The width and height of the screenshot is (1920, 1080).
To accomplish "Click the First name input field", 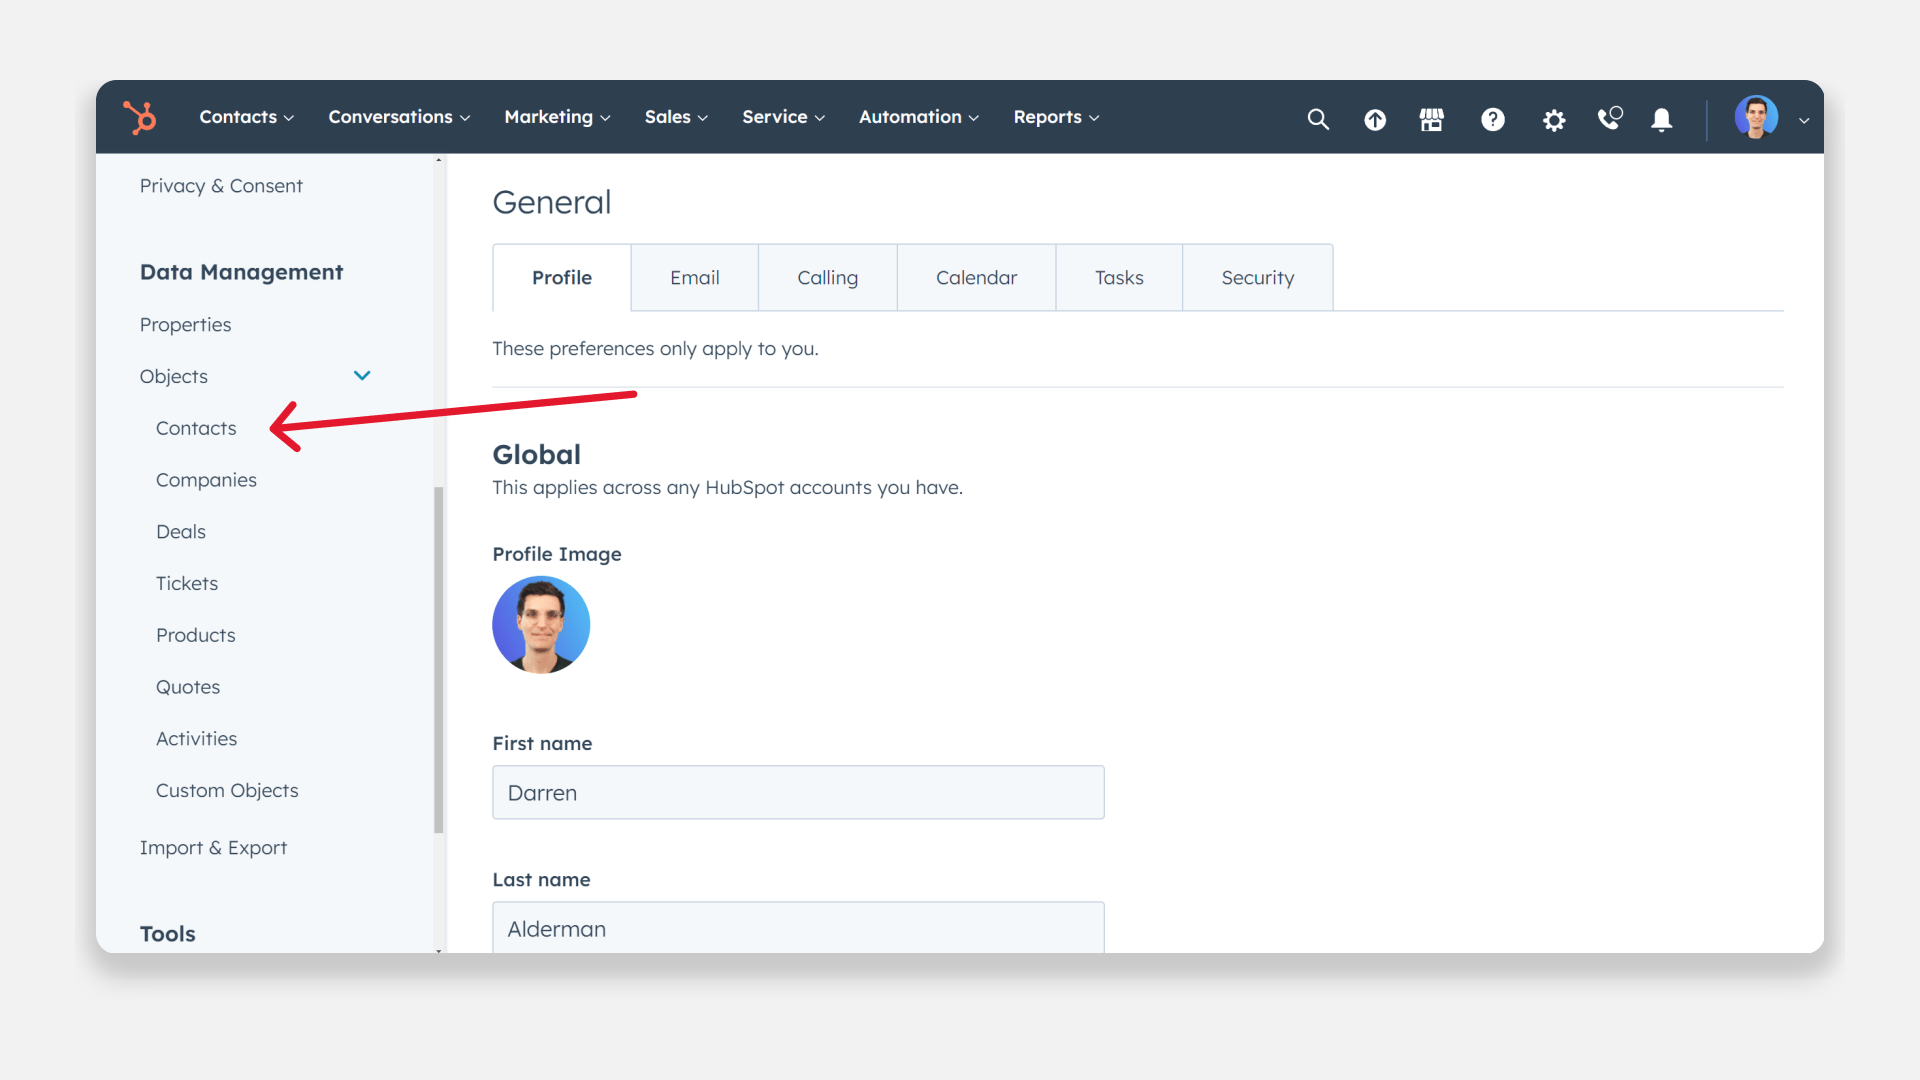I will point(798,793).
